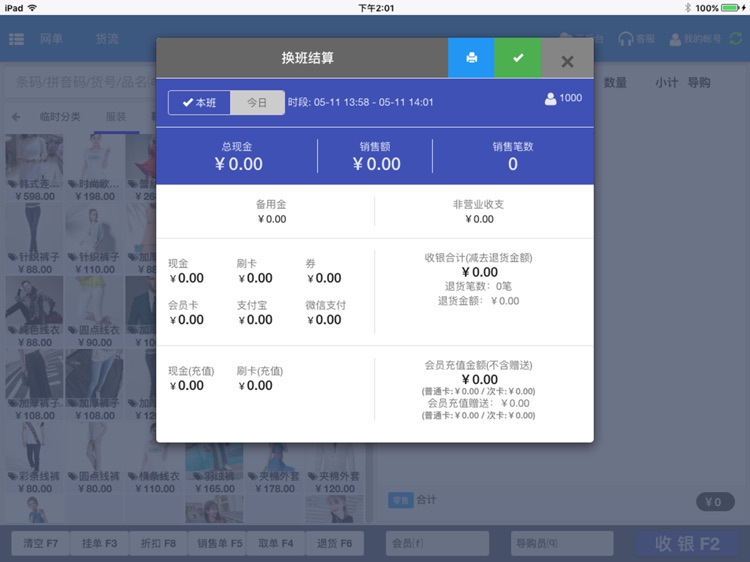Select the 时尚欧 product at ¥198.00
Viewport: 750px width, 562px height.
95,168
